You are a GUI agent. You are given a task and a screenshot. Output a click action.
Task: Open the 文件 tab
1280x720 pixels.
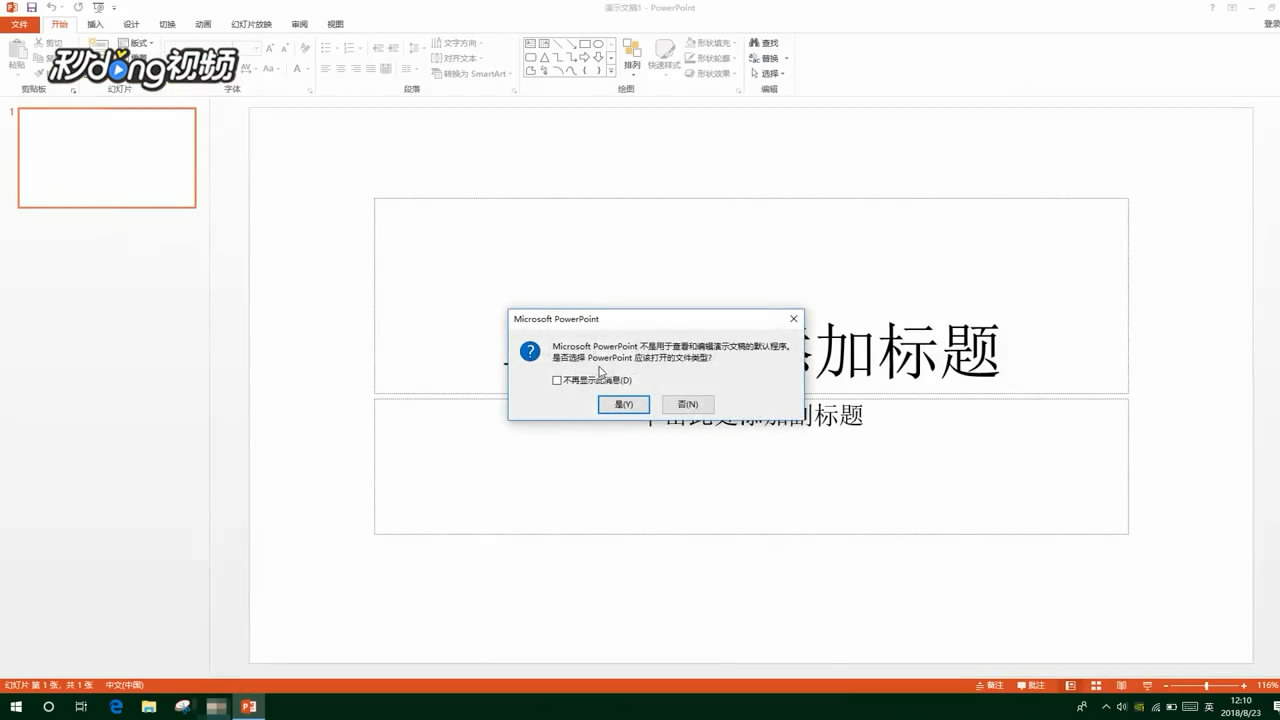pos(19,24)
